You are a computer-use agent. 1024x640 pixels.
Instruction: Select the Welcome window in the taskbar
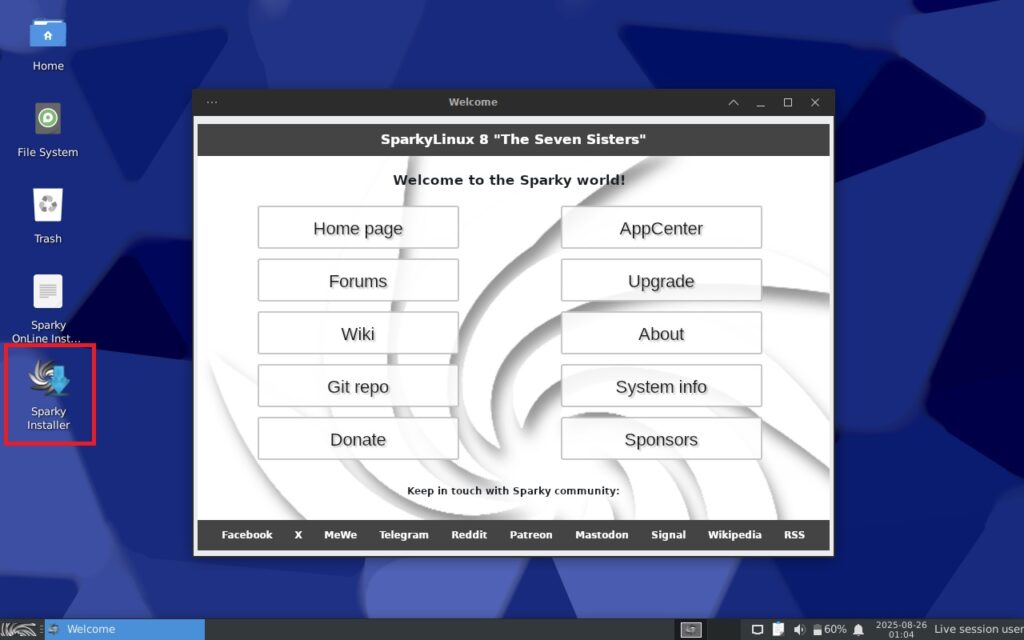tap(125, 629)
